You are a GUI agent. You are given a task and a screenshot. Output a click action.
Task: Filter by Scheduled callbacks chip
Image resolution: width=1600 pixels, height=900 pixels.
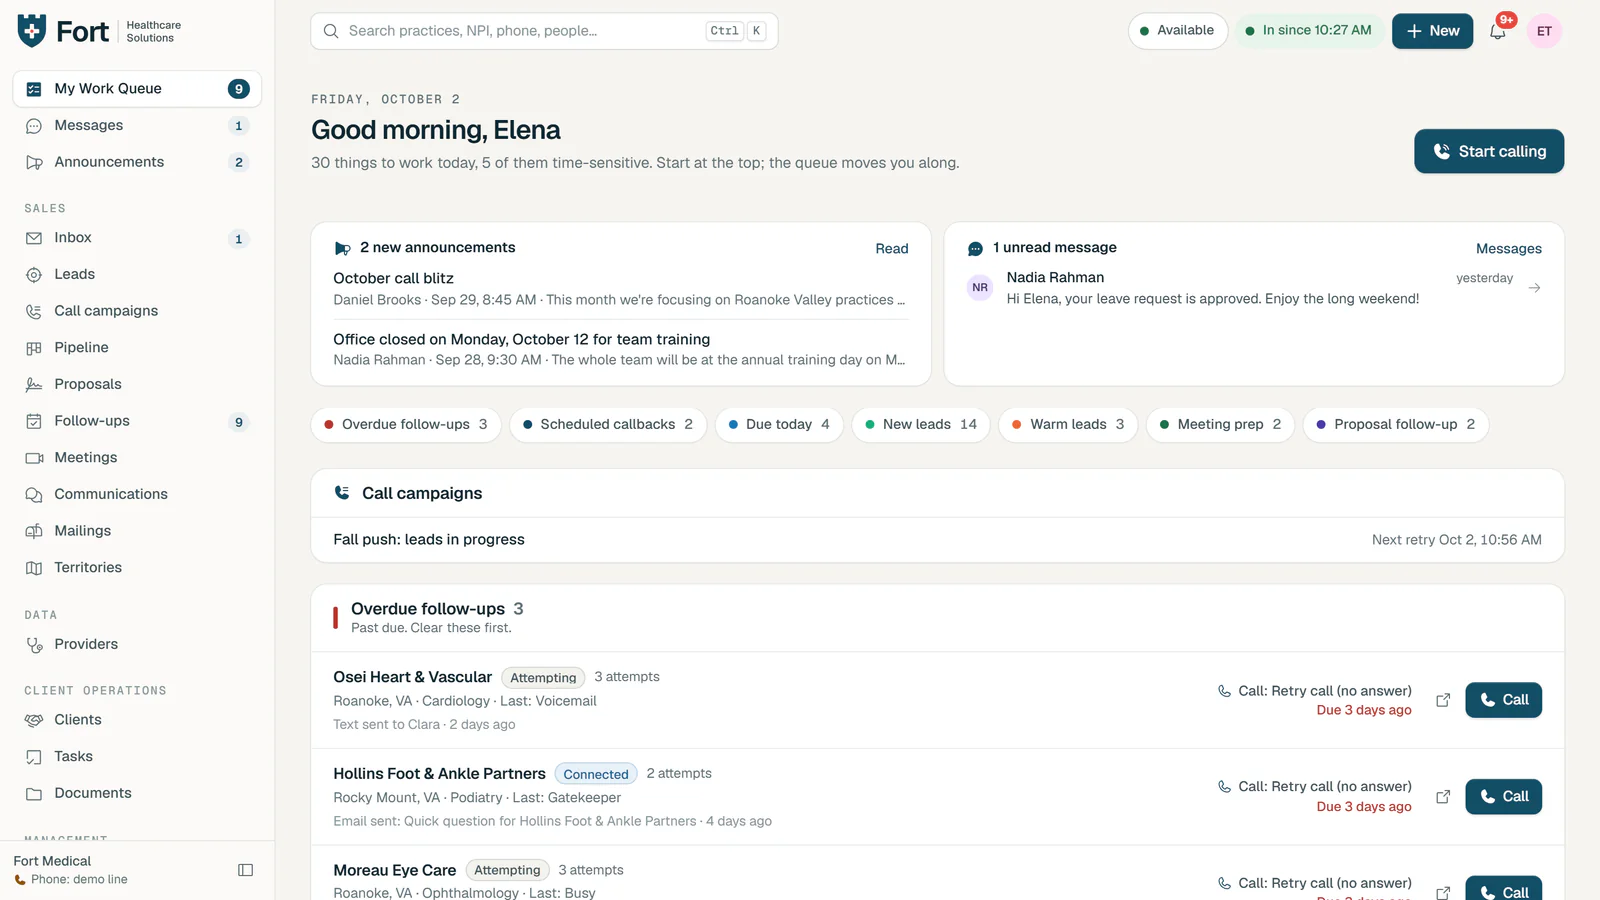click(x=608, y=425)
